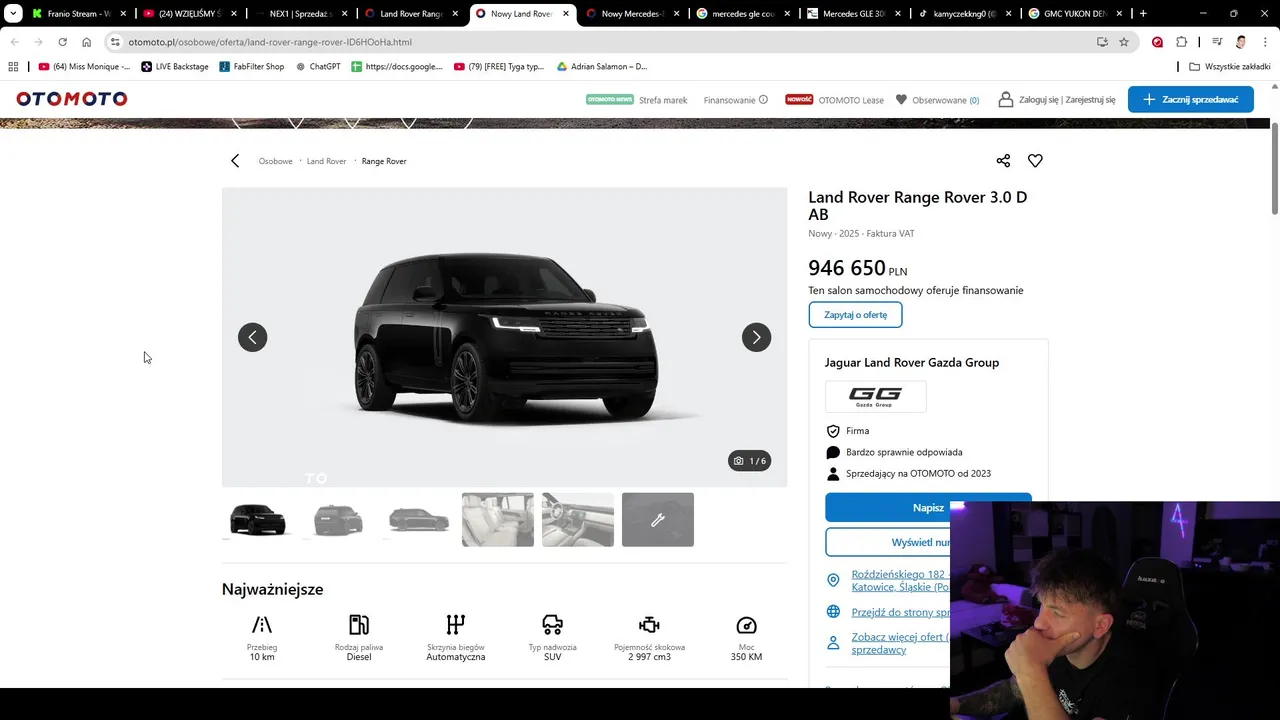This screenshot has width=1280, height=720.
Task: Open the tab search dropdown
Action: [13, 14]
